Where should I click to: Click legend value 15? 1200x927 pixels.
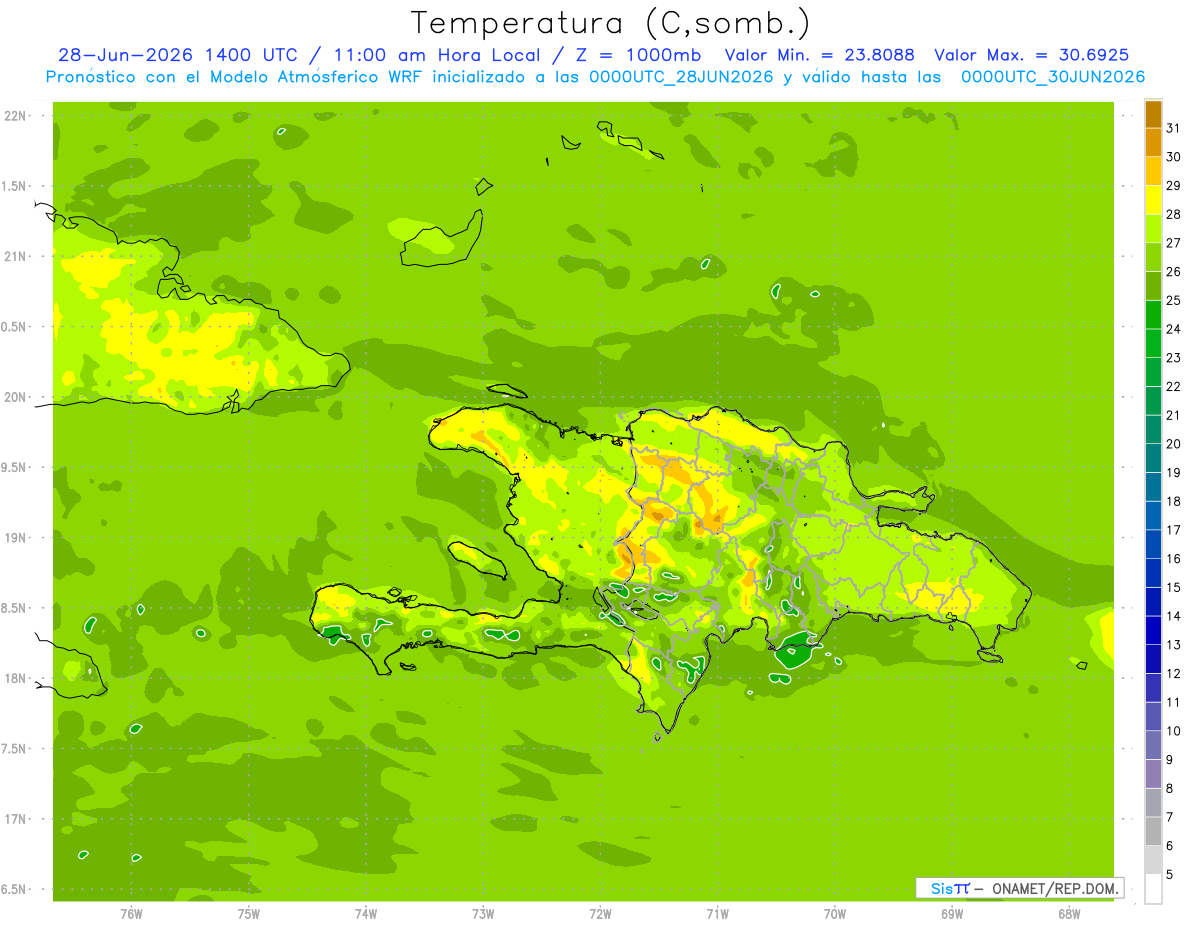coord(1174,587)
